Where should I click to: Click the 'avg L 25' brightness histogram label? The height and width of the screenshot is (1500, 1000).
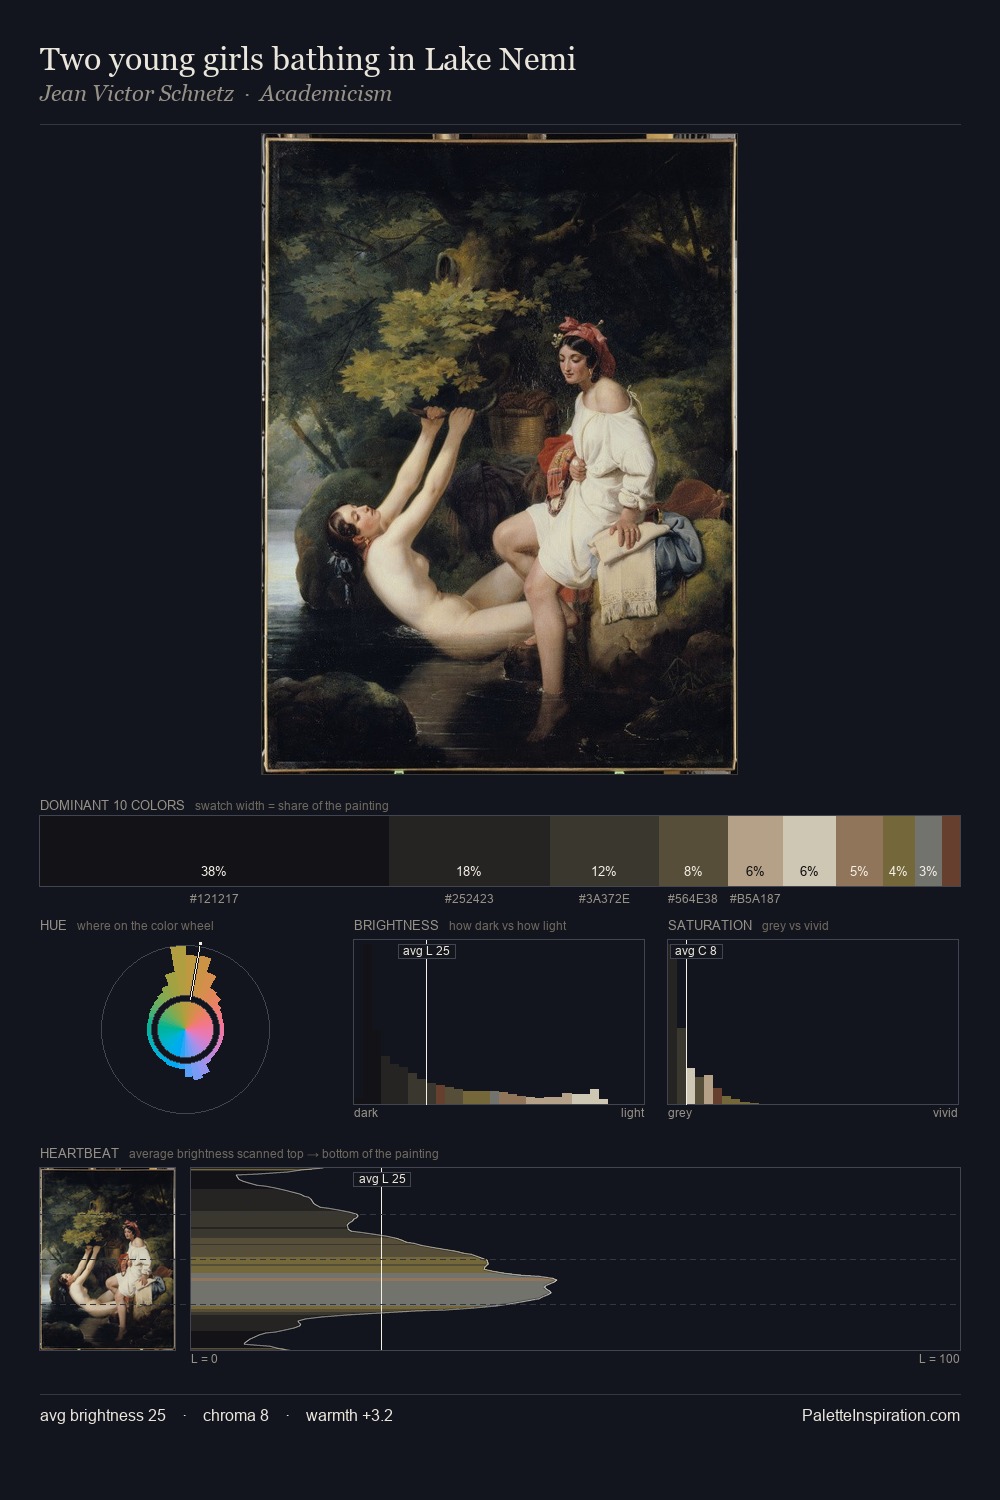point(426,951)
